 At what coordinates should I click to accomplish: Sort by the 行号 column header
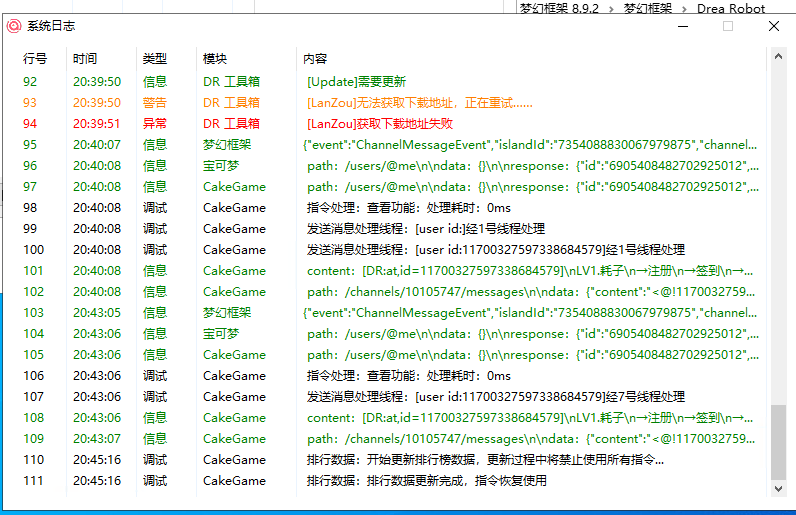coord(35,59)
